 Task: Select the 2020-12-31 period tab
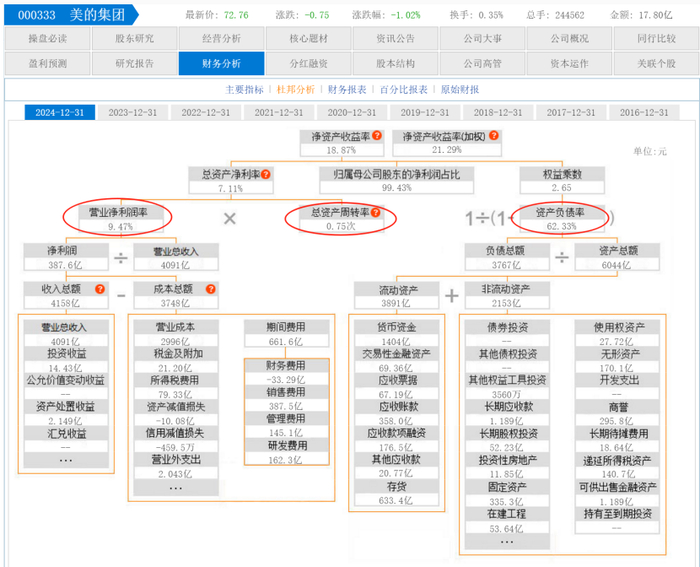click(x=352, y=113)
